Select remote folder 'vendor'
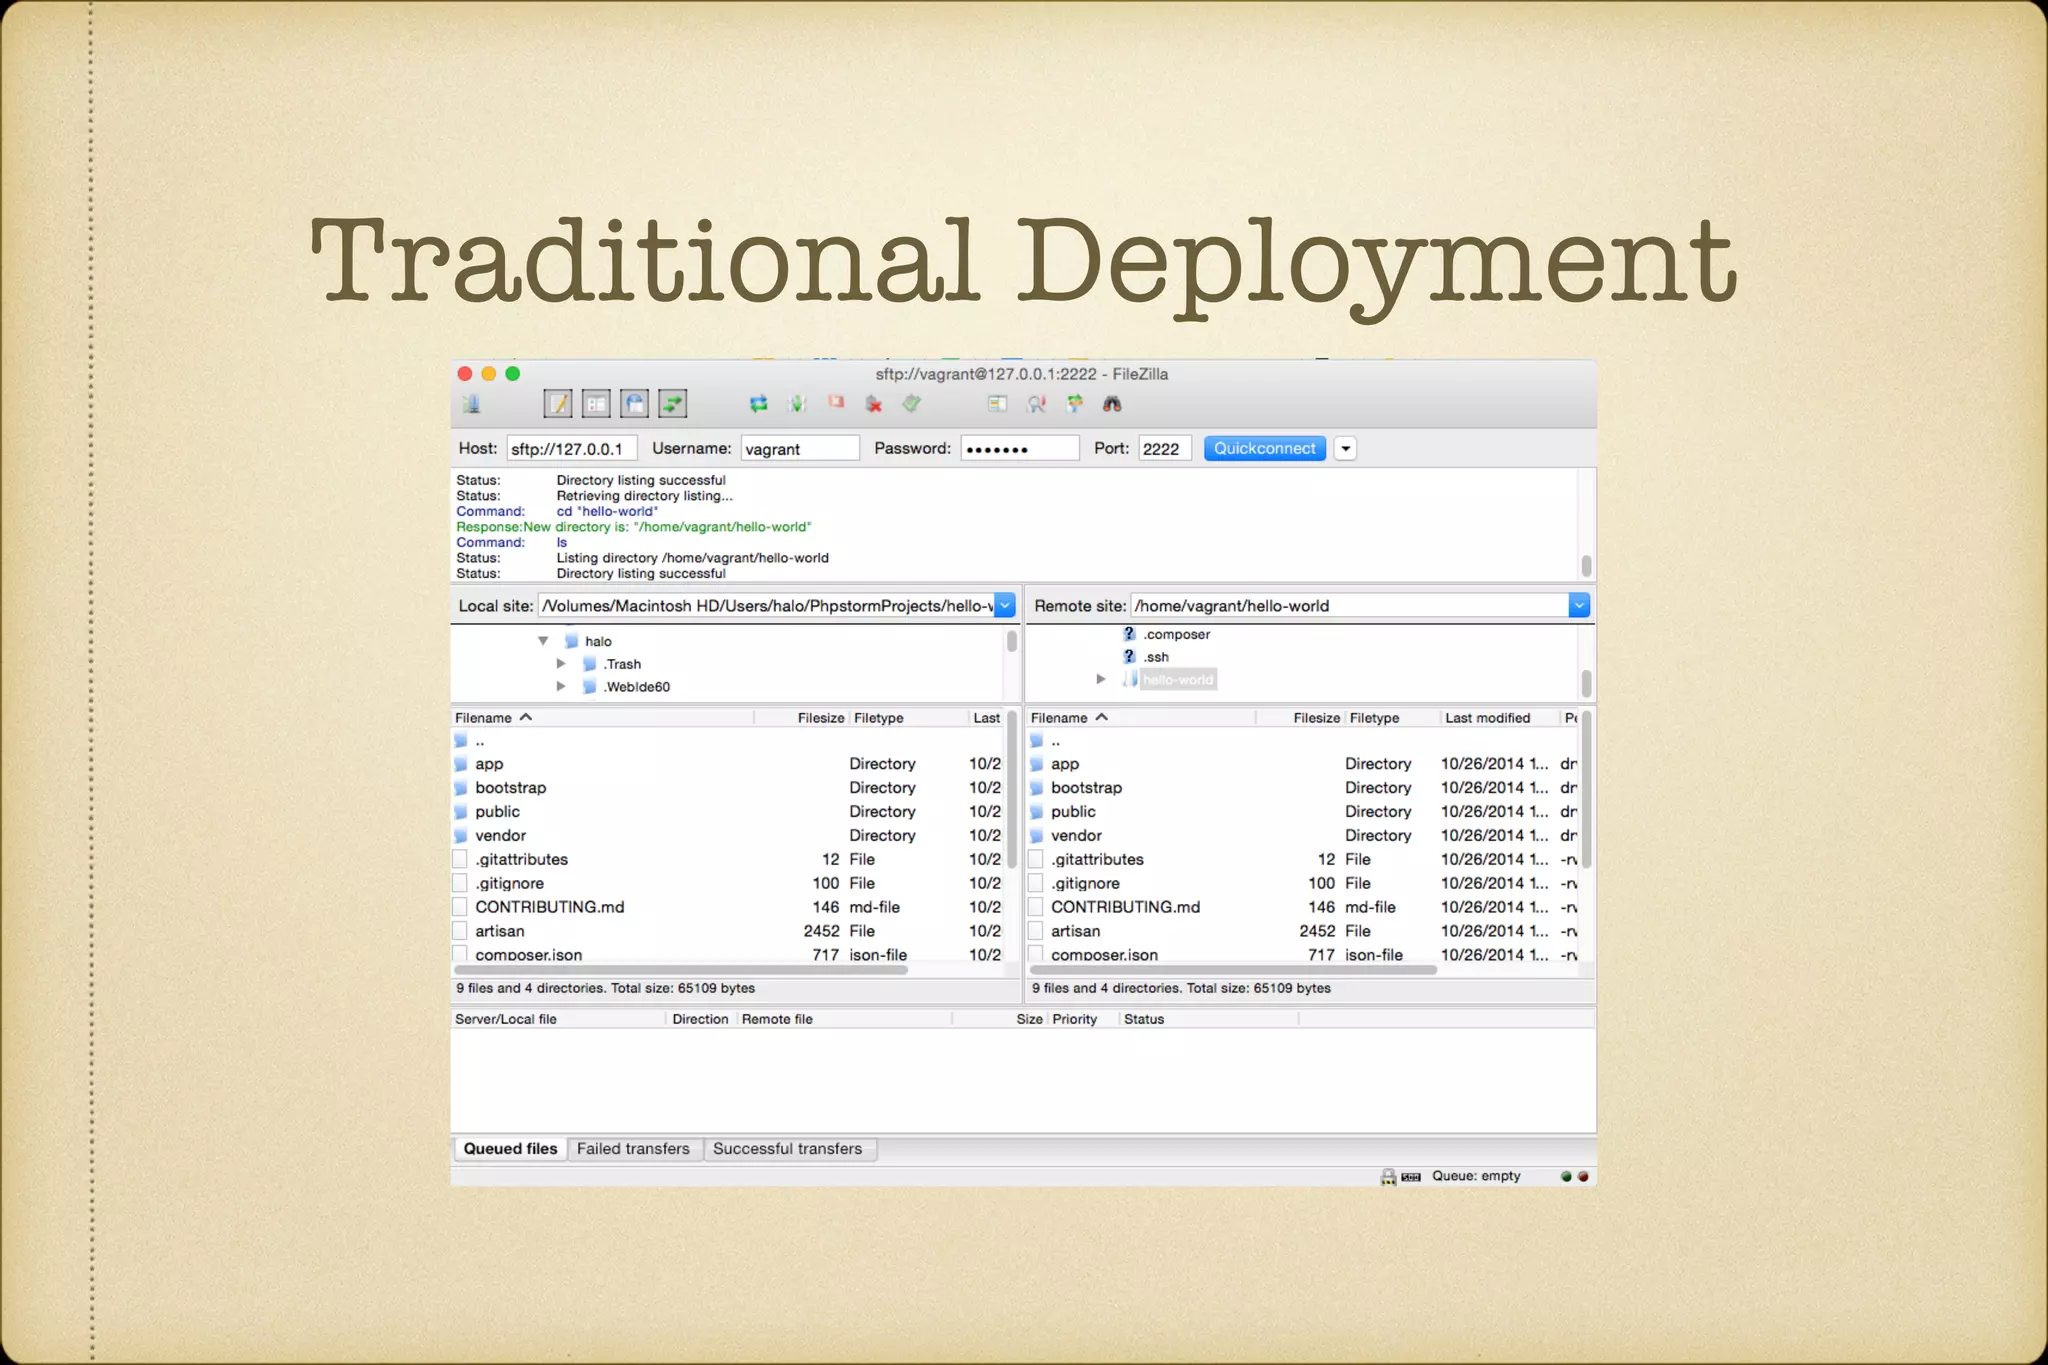This screenshot has height=1365, width=2048. tap(1303, 836)
